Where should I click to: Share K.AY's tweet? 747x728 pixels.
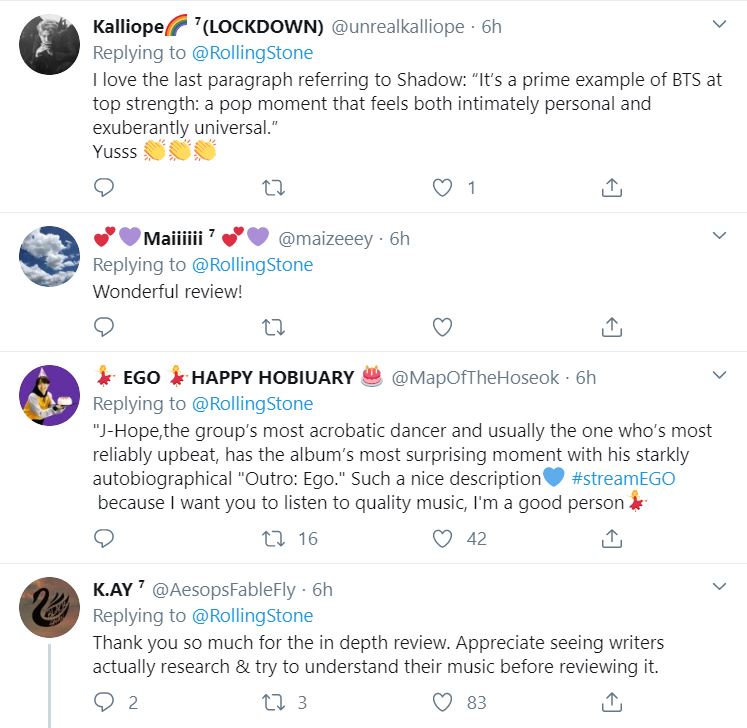pos(612,702)
